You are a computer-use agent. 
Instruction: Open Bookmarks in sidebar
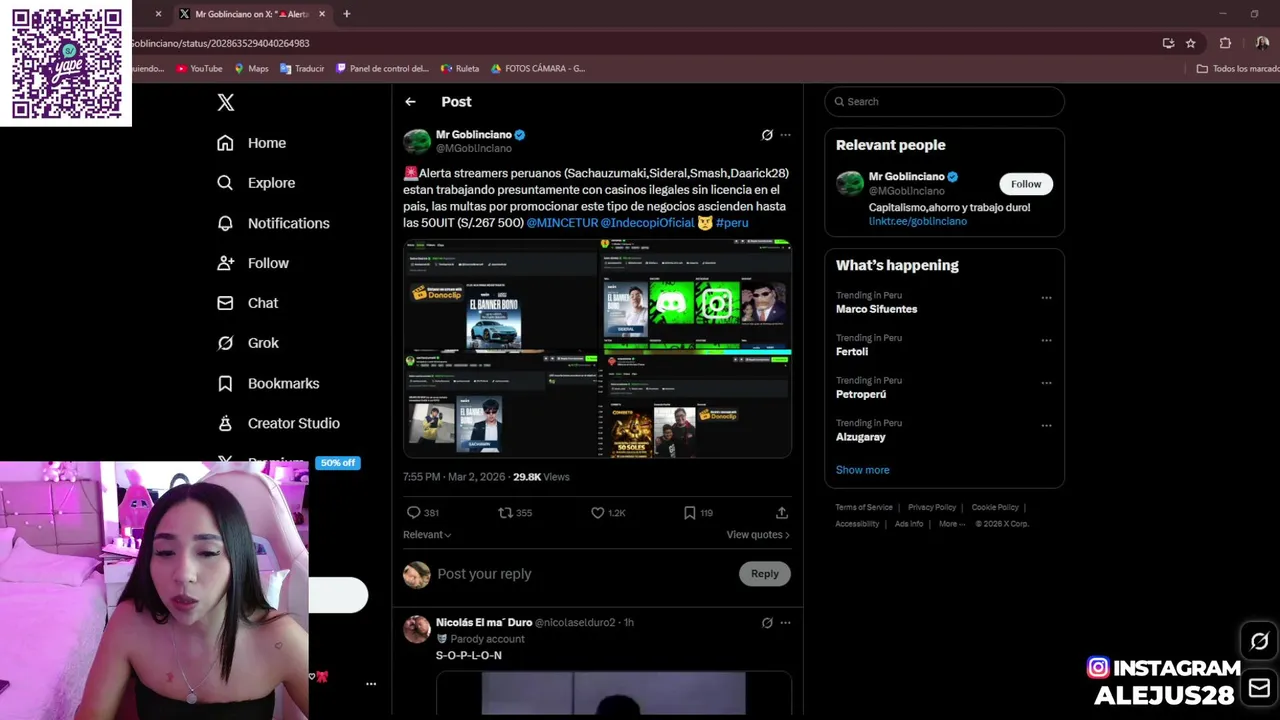tap(268, 383)
